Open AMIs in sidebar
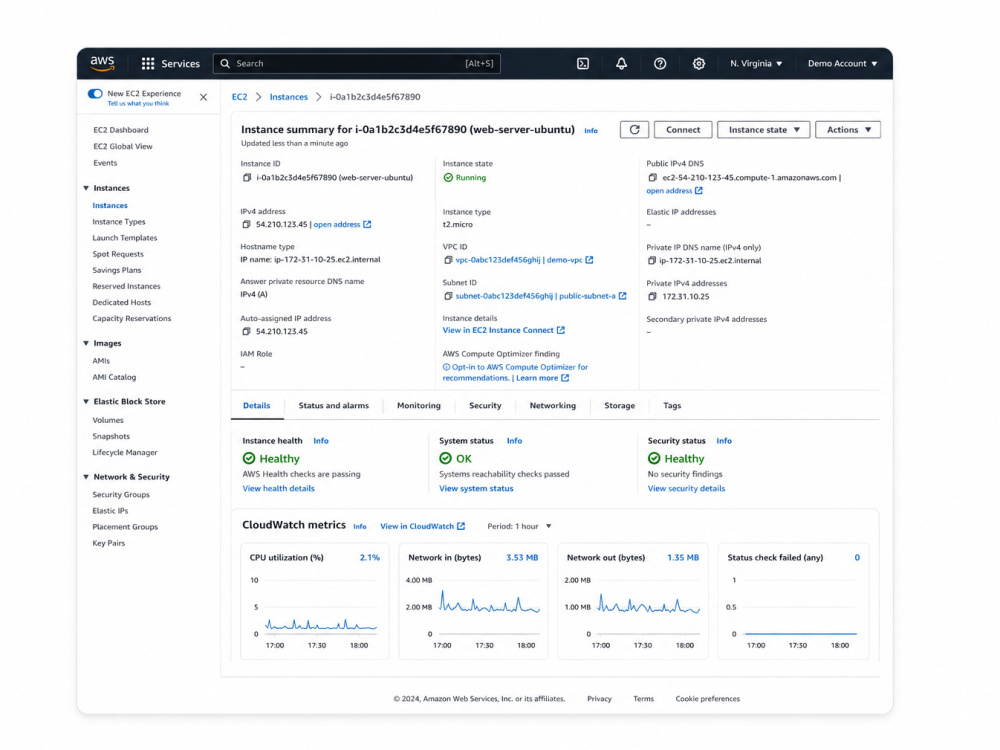 101,361
